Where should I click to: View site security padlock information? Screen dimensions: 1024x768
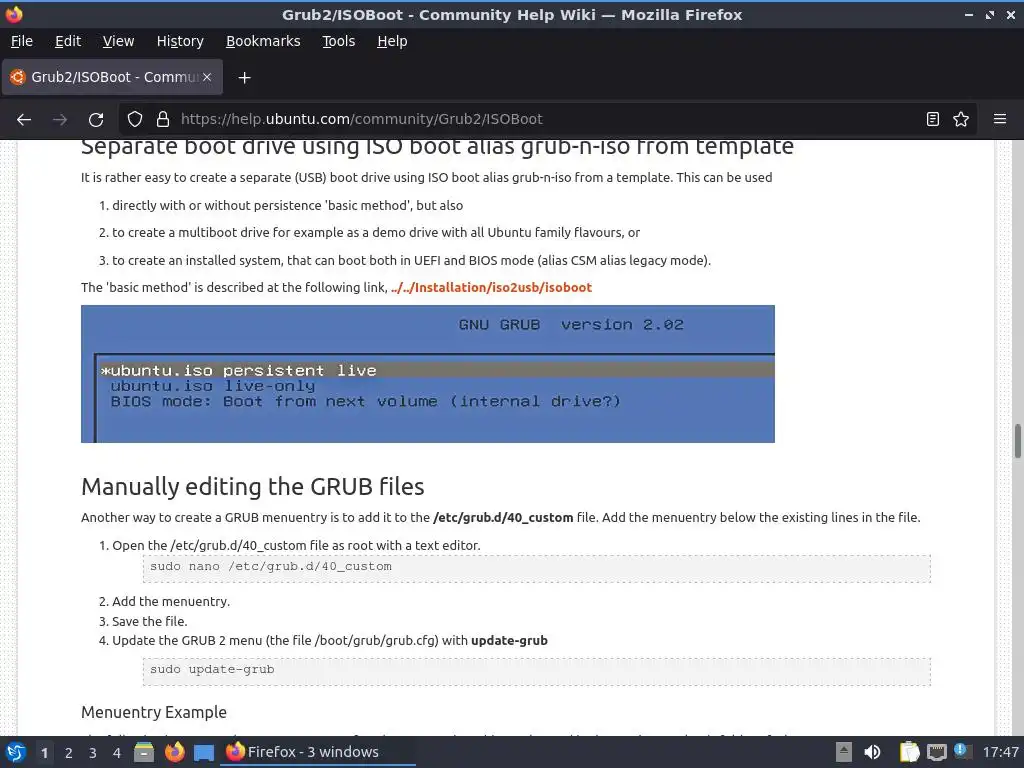[x=163, y=119]
